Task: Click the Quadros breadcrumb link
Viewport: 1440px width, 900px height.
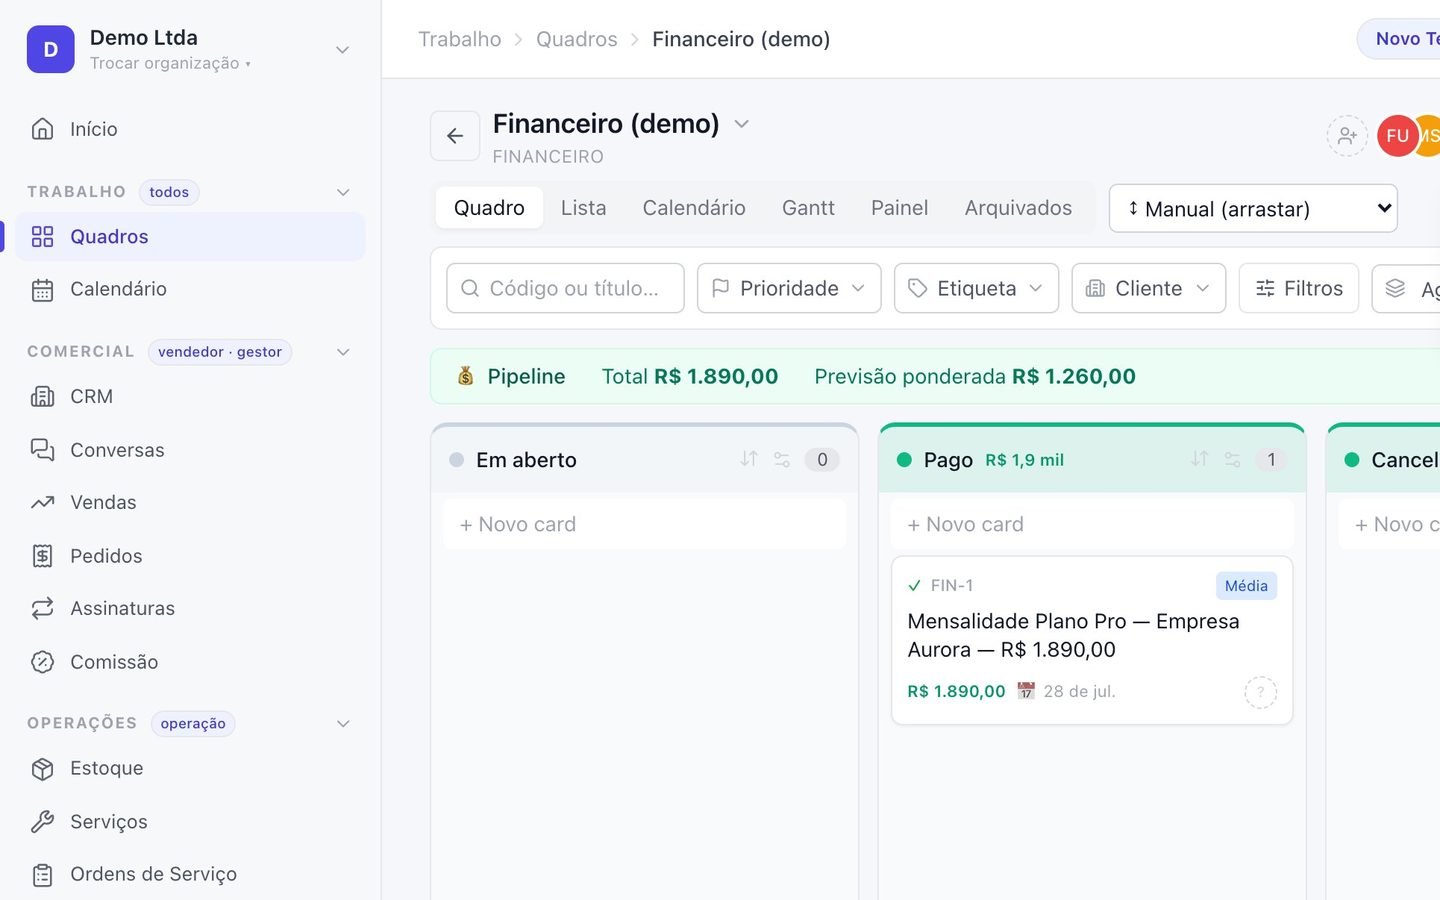Action: tap(577, 39)
